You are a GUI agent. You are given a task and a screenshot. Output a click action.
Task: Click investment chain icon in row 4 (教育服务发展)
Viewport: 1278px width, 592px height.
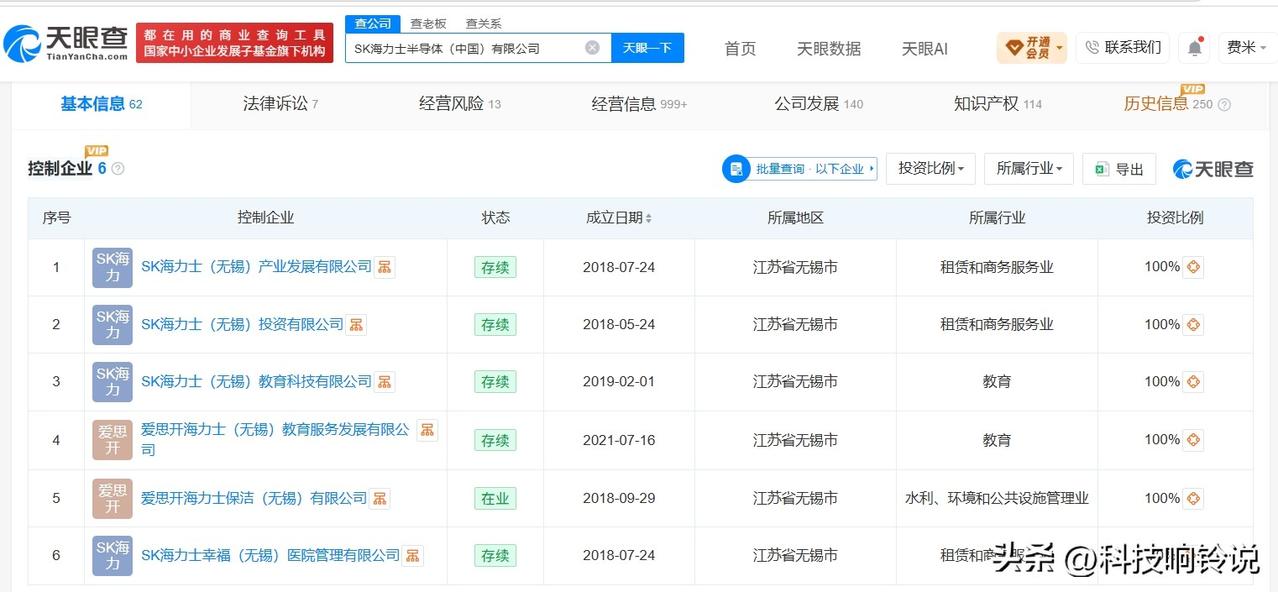point(1192,440)
